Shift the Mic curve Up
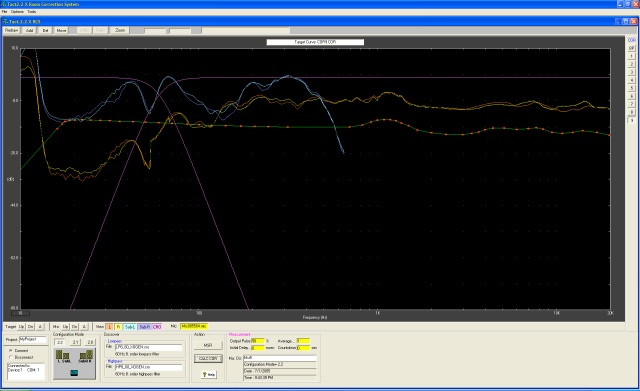 pos(65,327)
